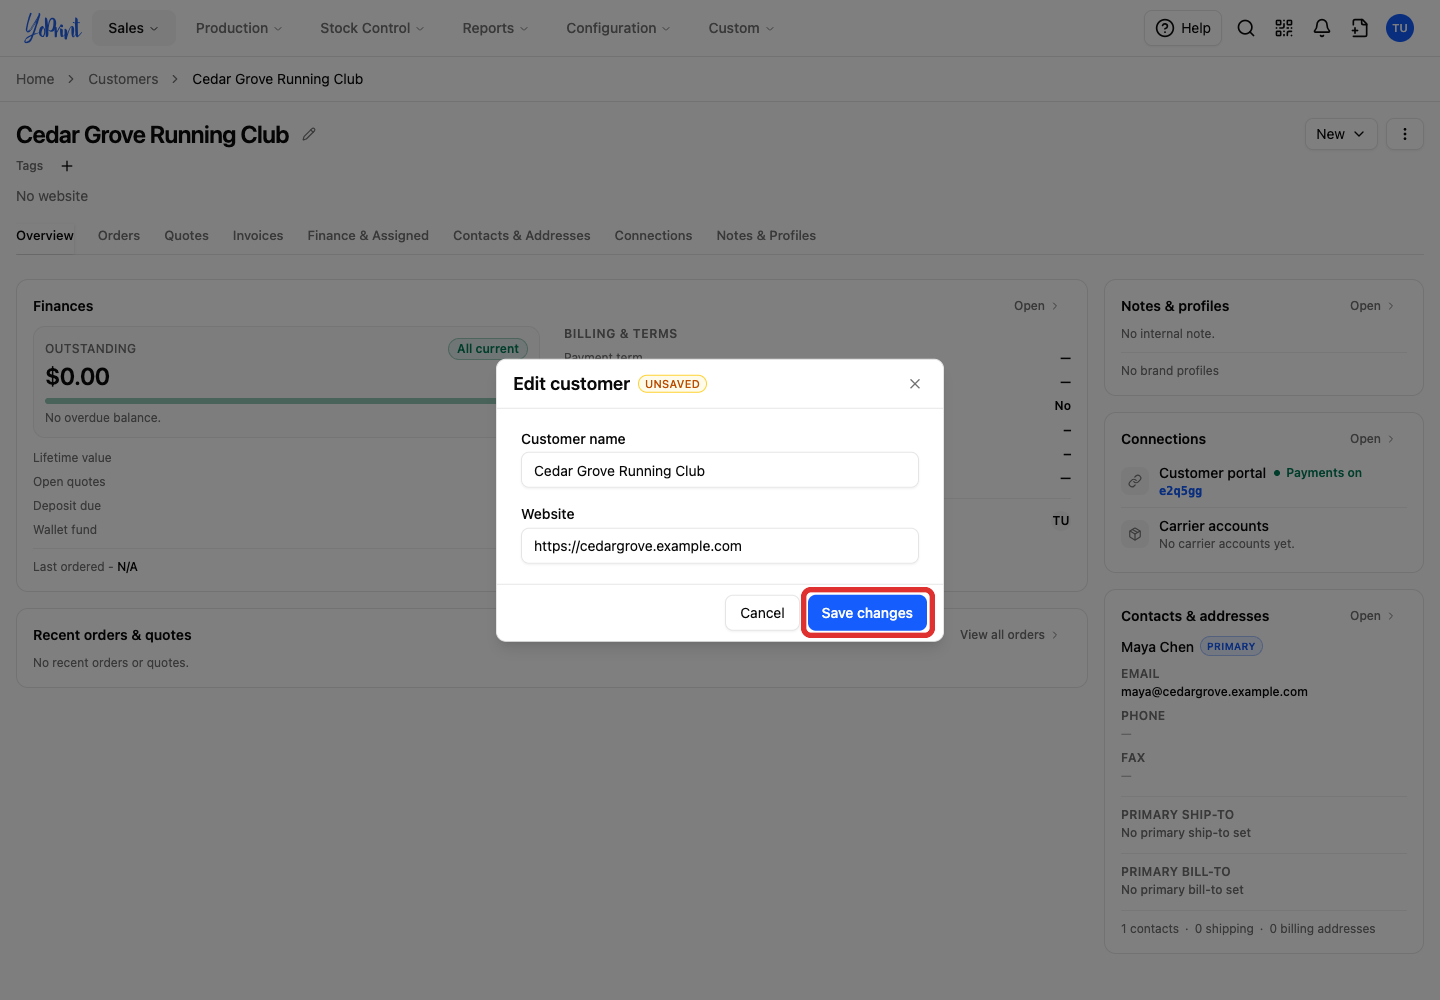1440x1000 pixels.
Task: Expand the Reports menu
Action: tap(495, 28)
